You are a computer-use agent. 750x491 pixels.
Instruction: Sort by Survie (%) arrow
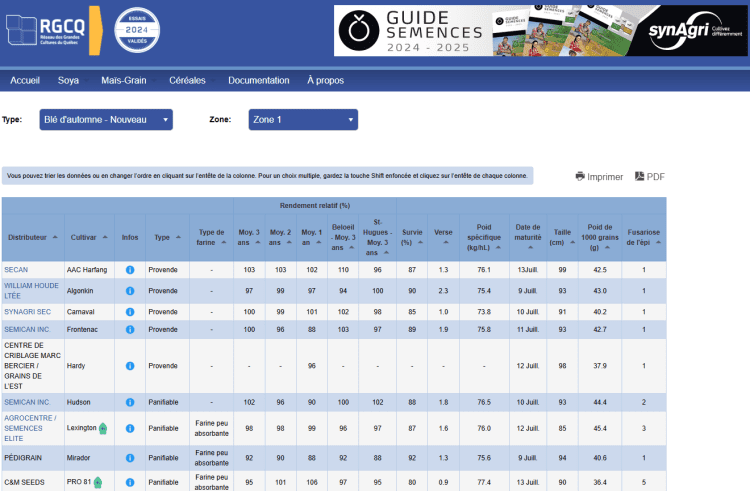(x=420, y=242)
